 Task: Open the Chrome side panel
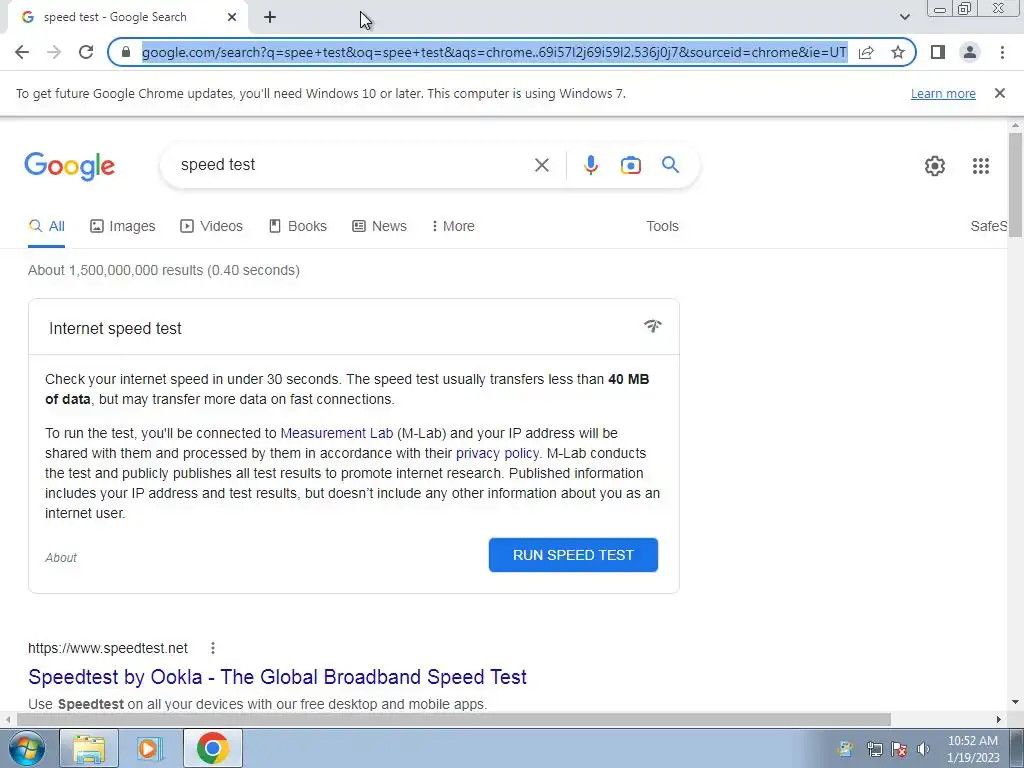[x=938, y=52]
